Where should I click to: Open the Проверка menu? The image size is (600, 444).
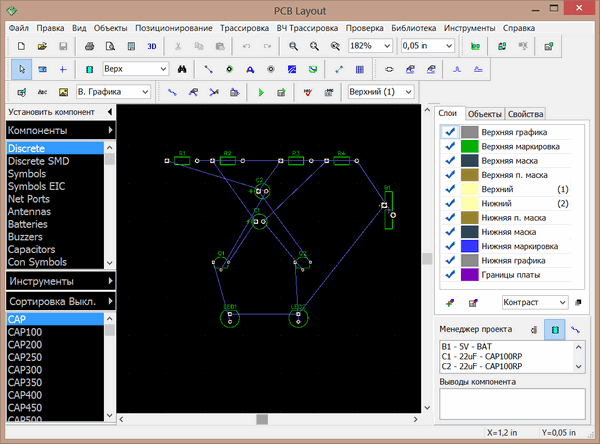pos(364,28)
